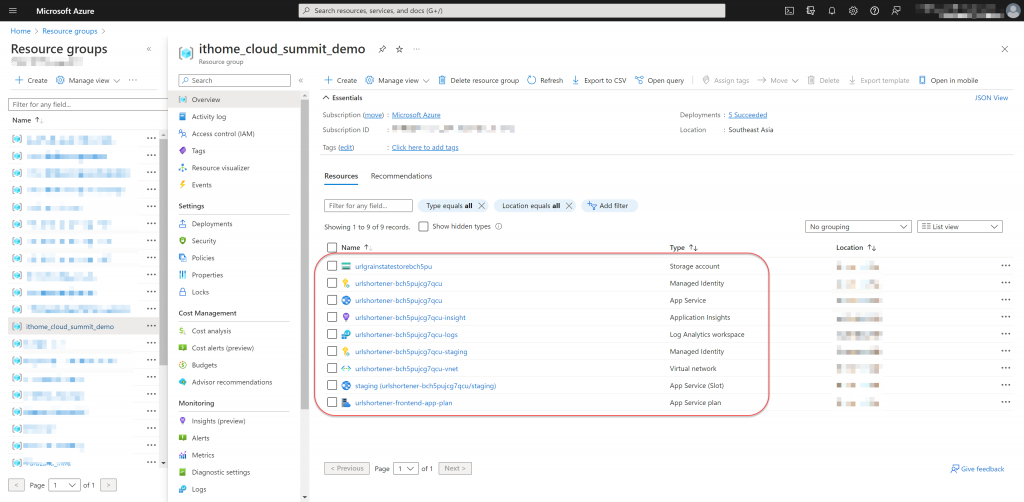The width and height of the screenshot is (1024, 502).
Task: Open the Resource groups pane page dropdown
Action: [65, 485]
